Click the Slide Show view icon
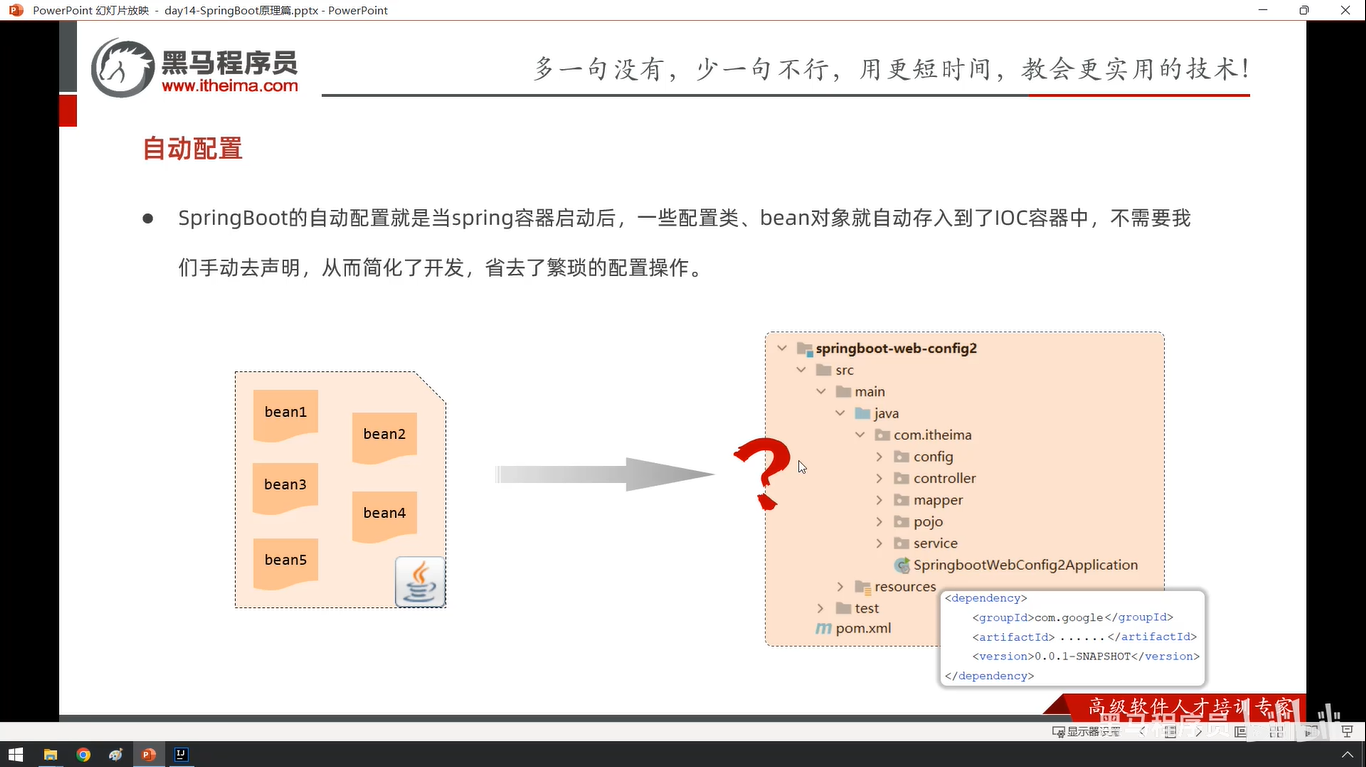This screenshot has height=767, width=1366. (x=1347, y=732)
